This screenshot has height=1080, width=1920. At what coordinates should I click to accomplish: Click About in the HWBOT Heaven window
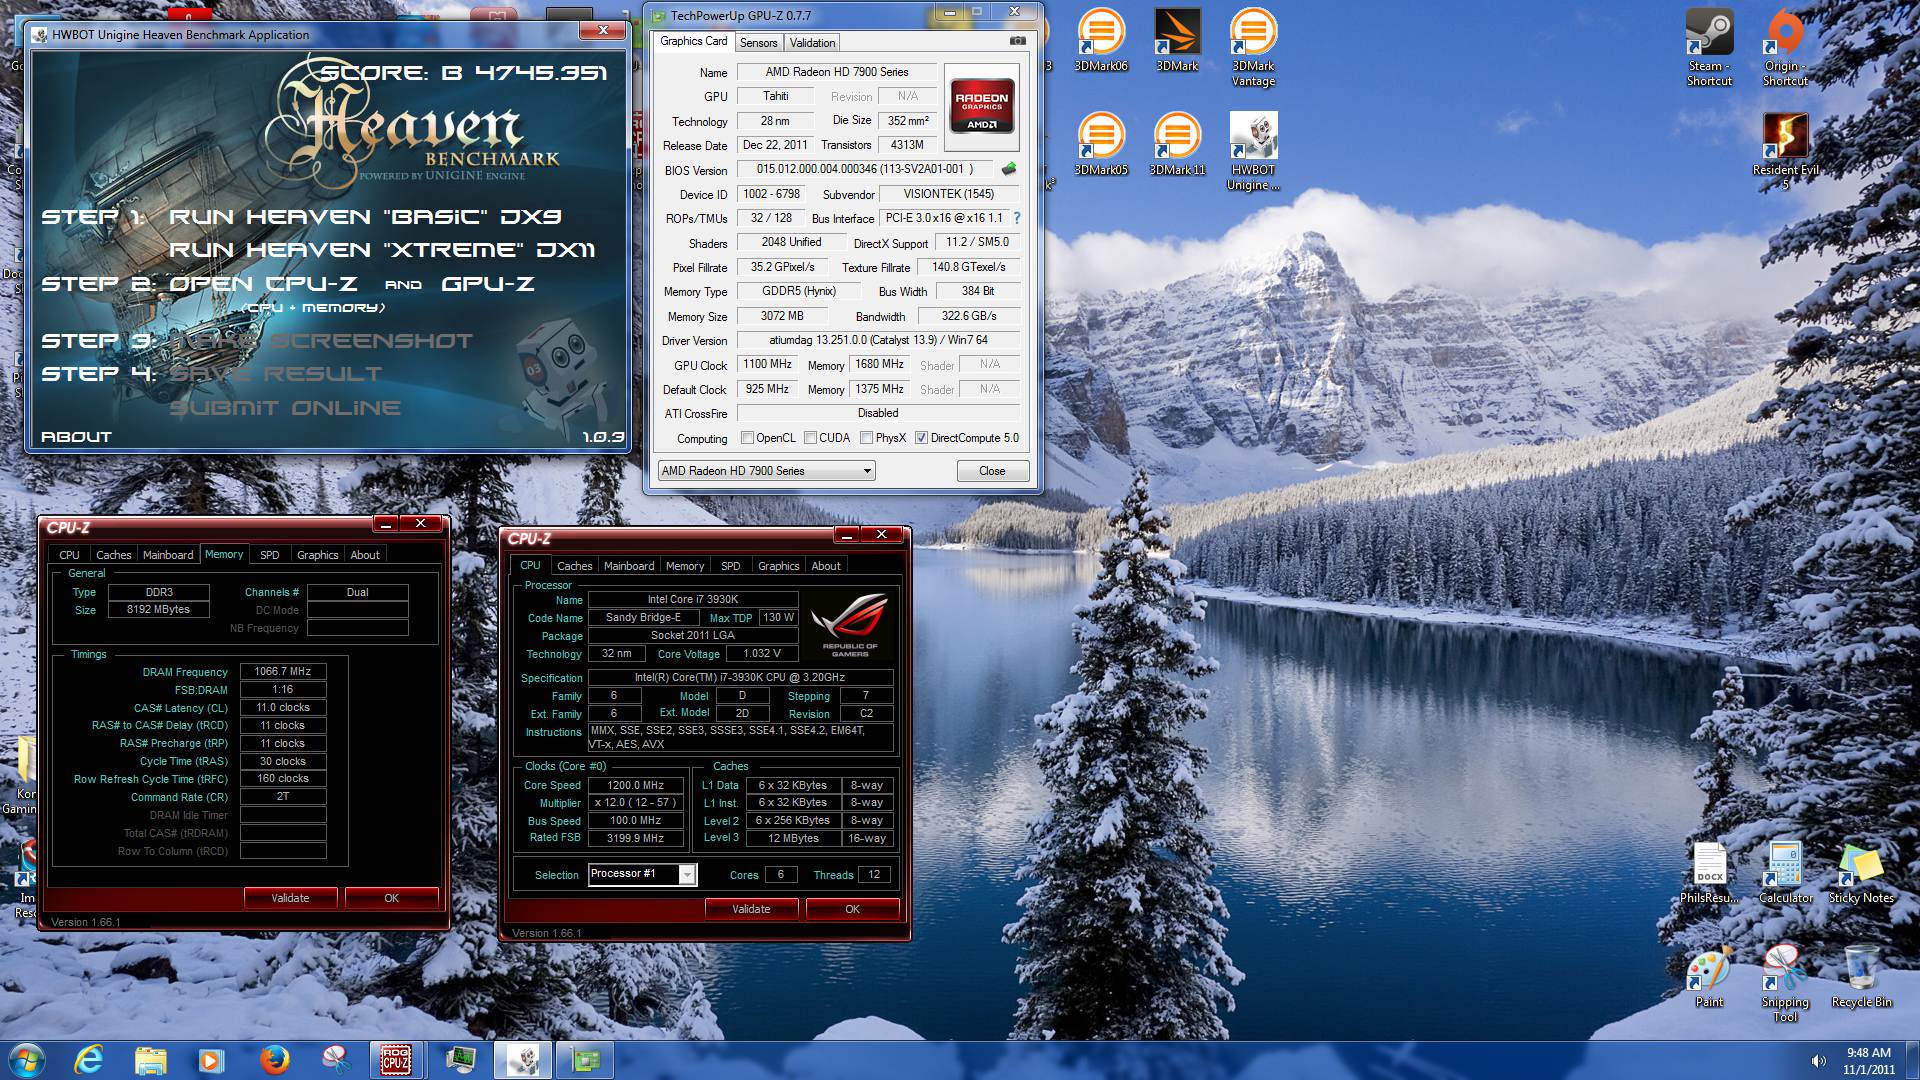pos(76,437)
